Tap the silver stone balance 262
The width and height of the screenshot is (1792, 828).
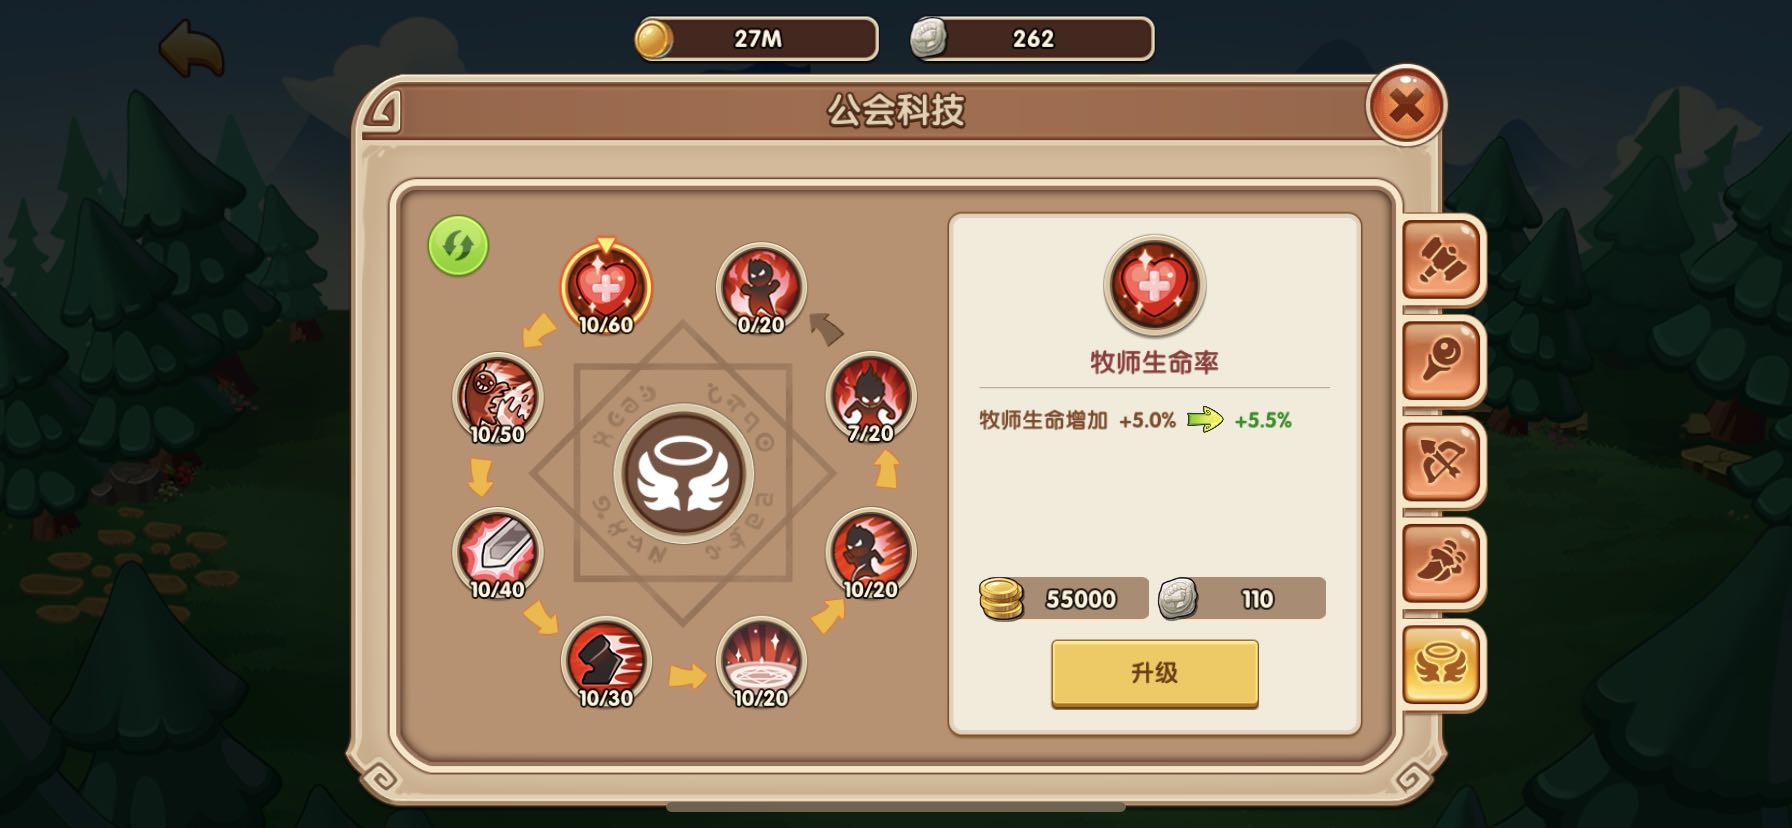[x=1032, y=39]
